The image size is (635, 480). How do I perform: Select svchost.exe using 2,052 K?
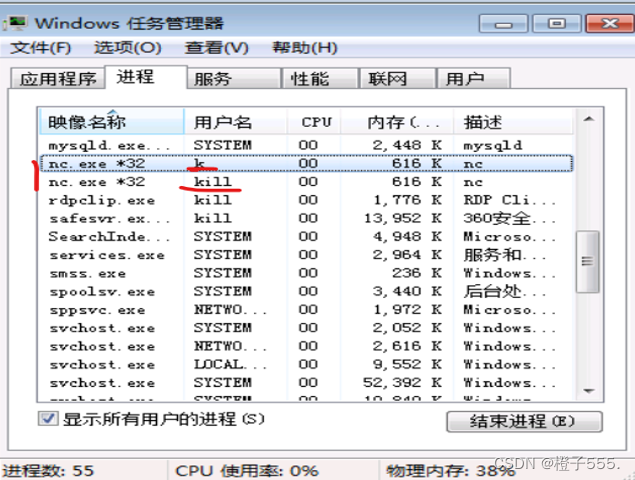[x=306, y=328]
